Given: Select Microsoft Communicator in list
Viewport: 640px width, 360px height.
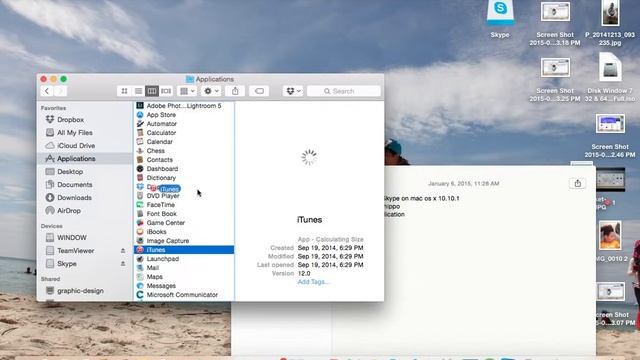Looking at the screenshot, I should pos(184,295).
